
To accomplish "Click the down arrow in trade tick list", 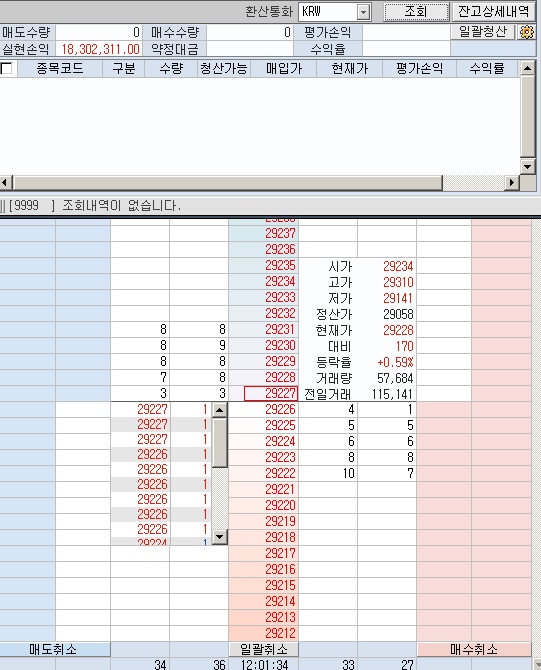I will point(220,537).
